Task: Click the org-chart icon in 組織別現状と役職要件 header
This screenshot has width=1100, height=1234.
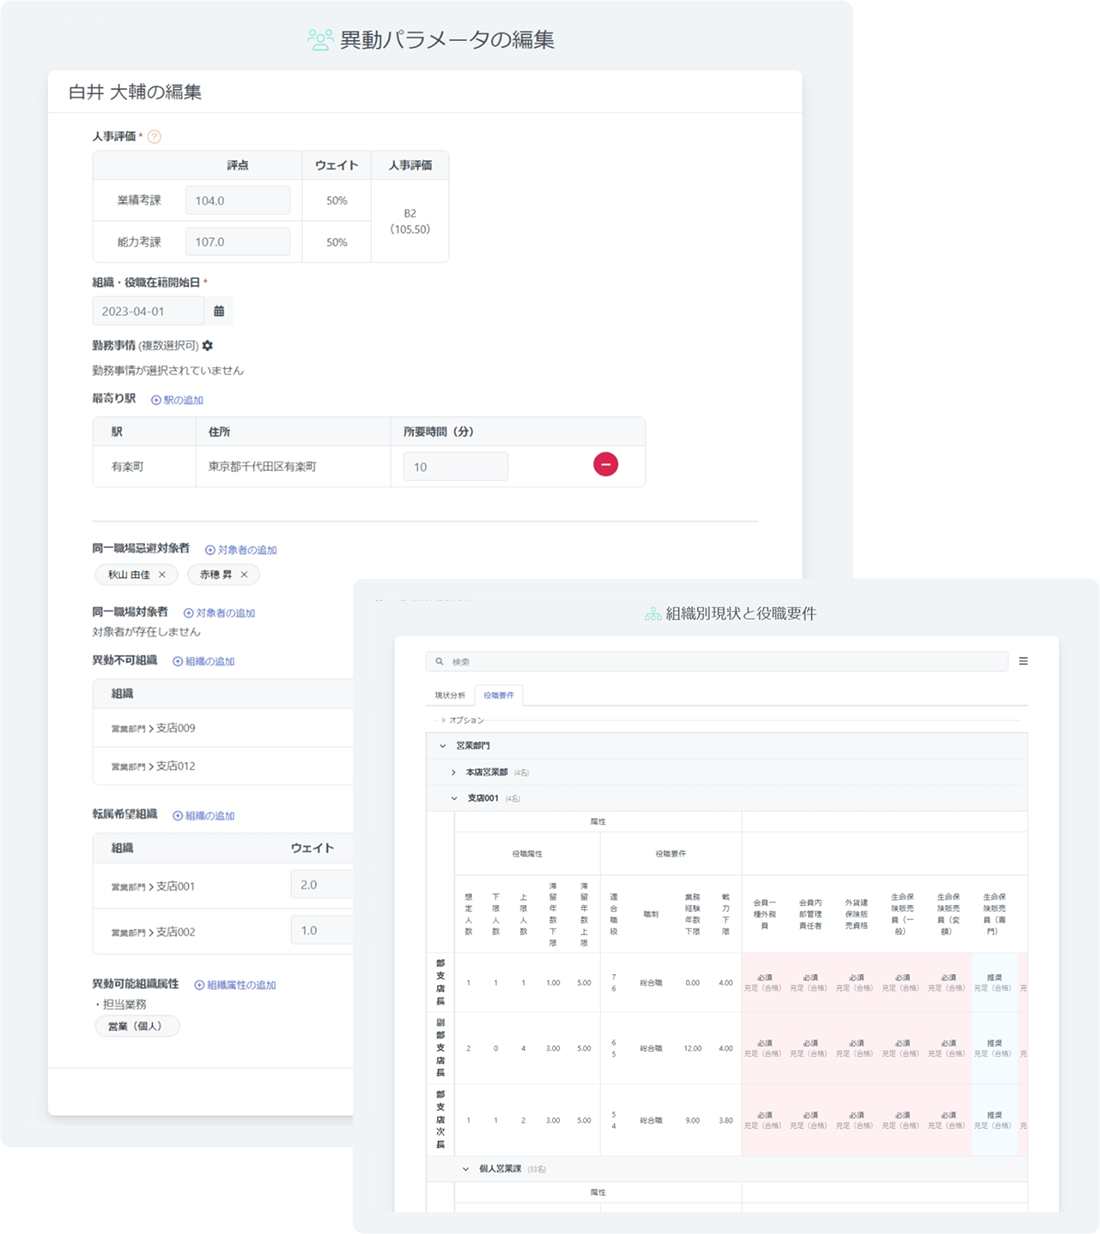Action: click(652, 614)
